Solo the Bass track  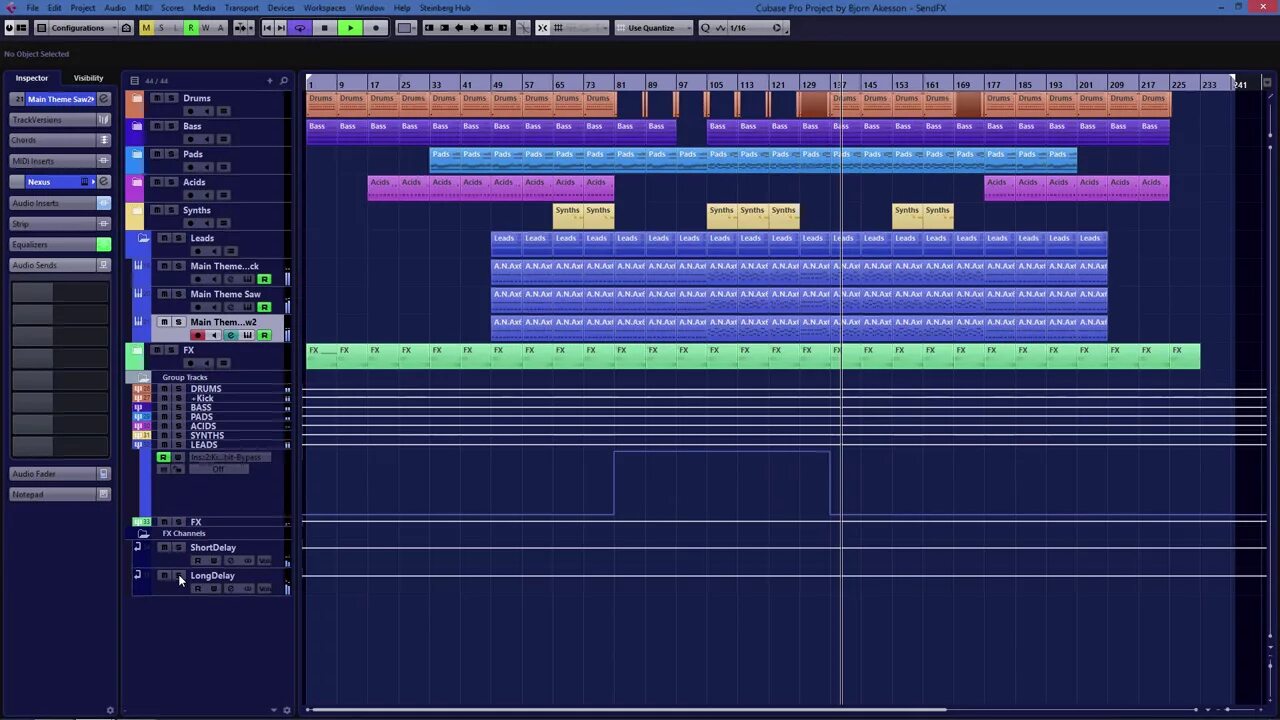(171, 126)
